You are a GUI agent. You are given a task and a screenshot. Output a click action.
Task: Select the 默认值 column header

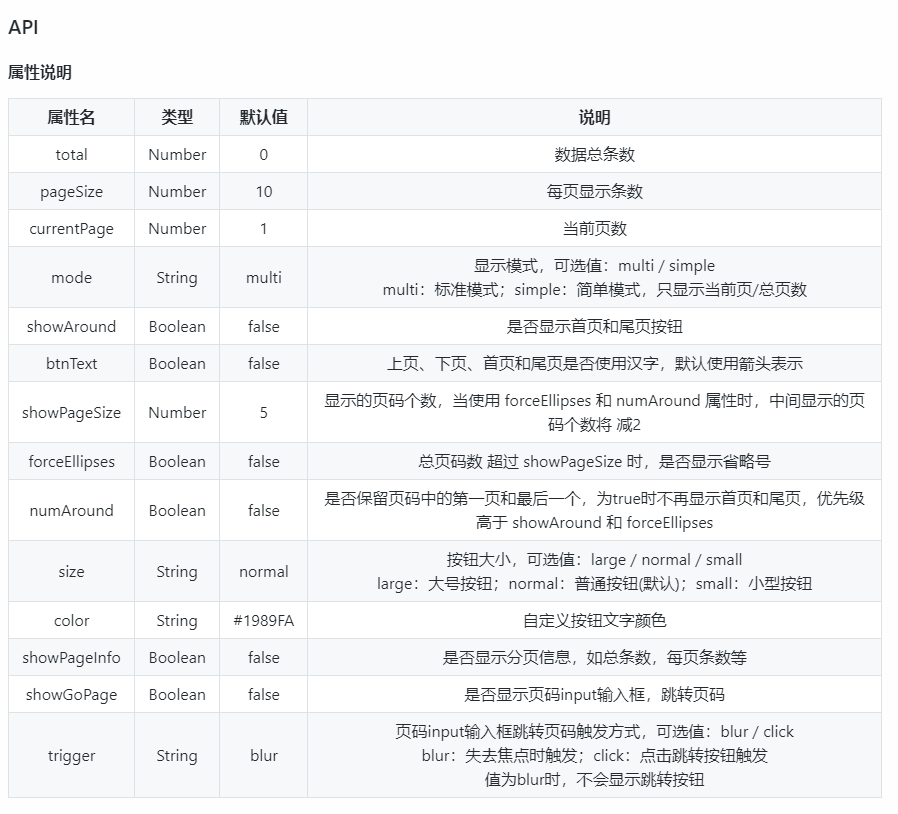click(263, 117)
